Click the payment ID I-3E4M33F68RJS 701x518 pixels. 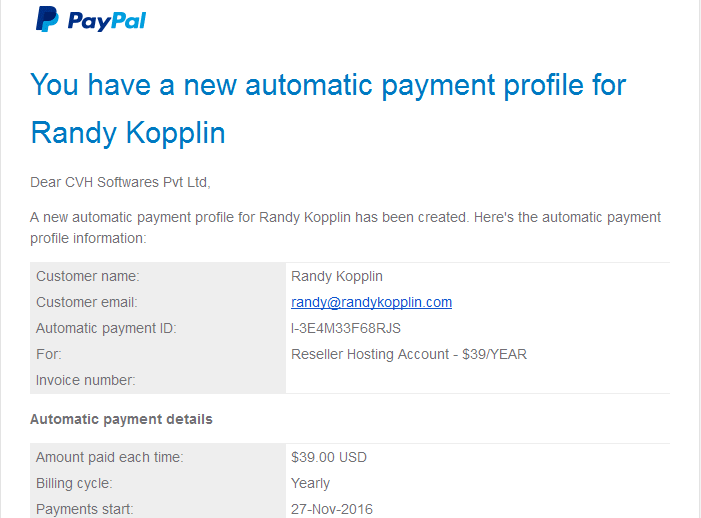(x=346, y=328)
